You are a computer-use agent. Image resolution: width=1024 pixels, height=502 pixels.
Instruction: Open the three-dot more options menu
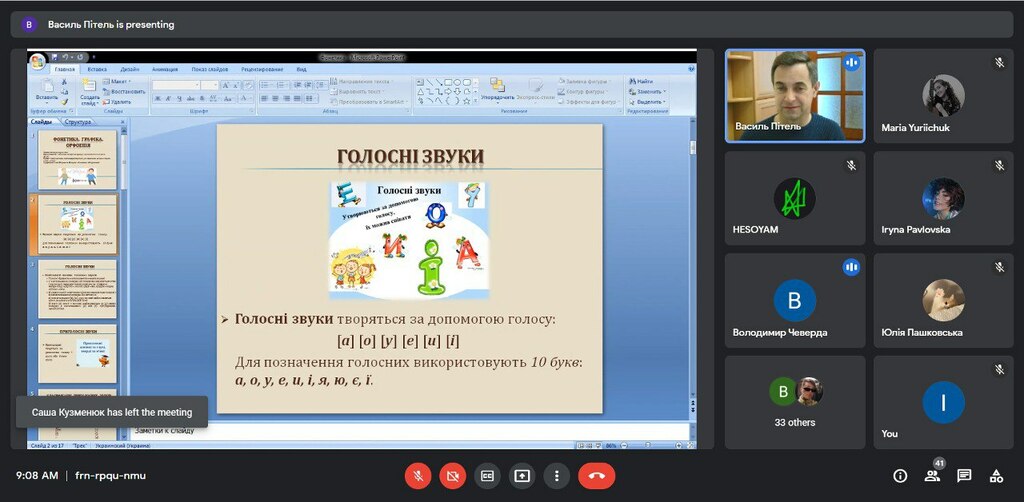(556, 476)
